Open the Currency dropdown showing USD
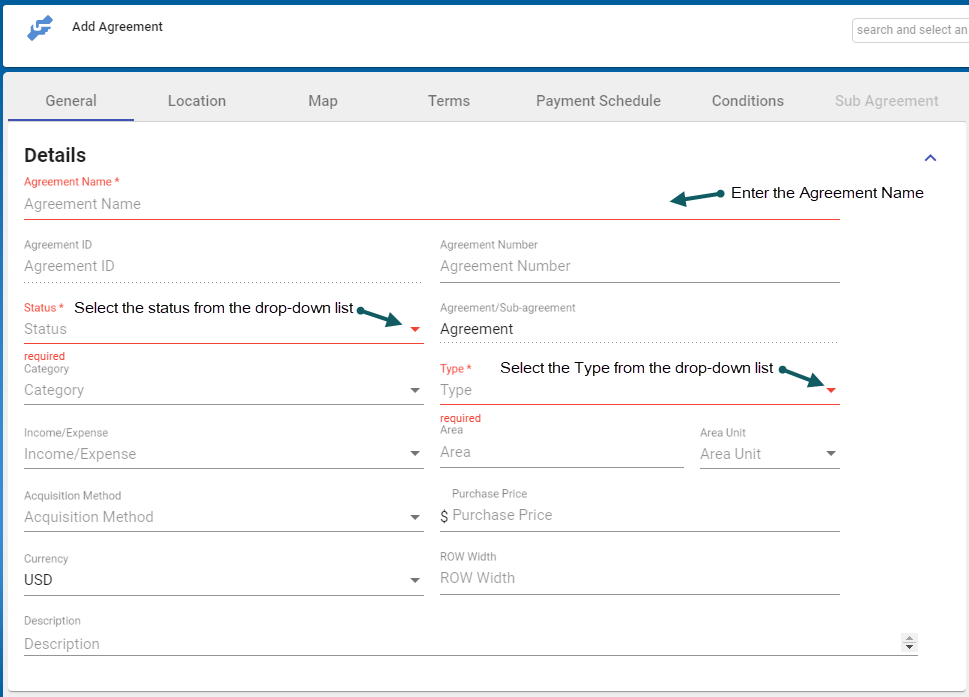Viewport: 969px width, 697px height. click(x=415, y=580)
